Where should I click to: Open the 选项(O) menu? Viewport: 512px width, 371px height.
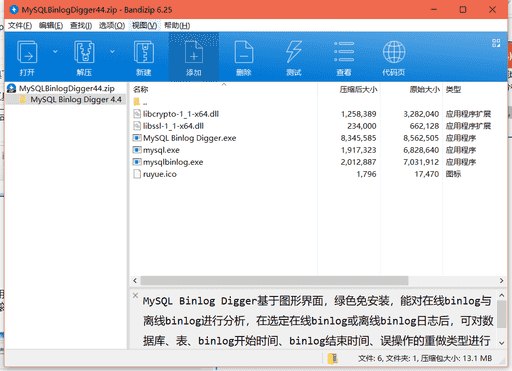coord(112,26)
